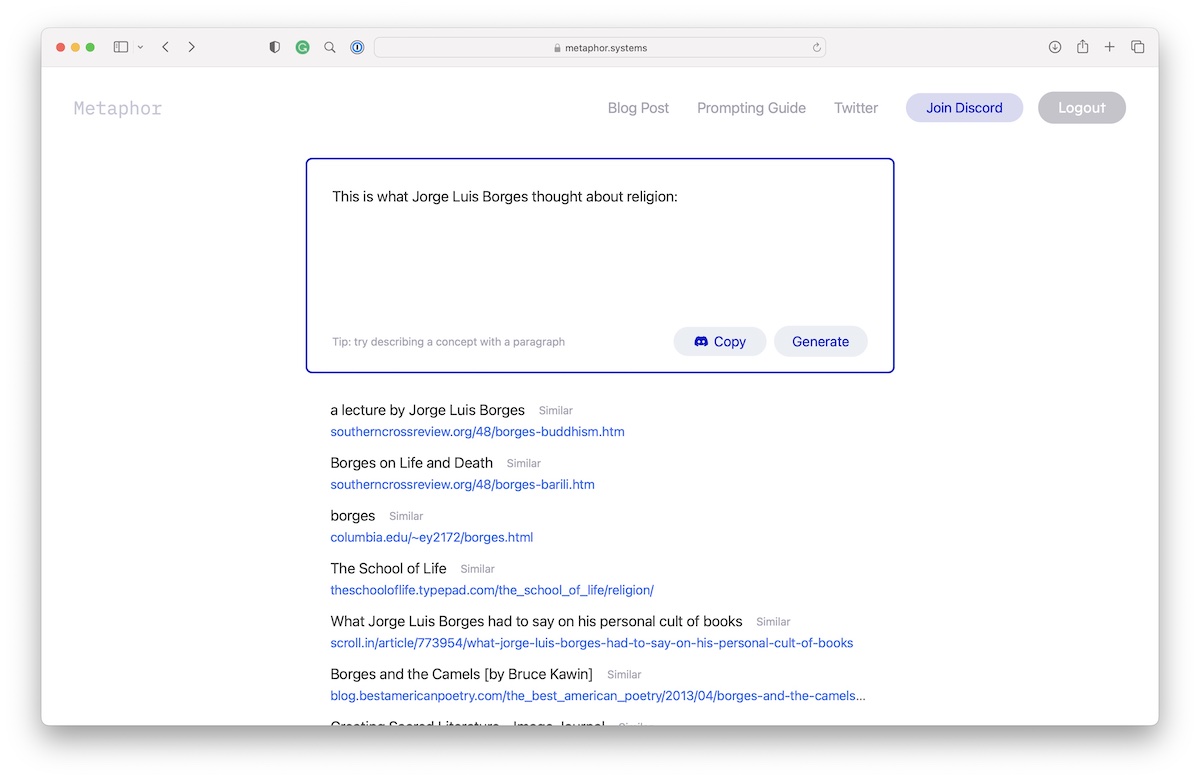
Task: Open the blog.bestamericanpoetry.com link
Action: click(598, 696)
